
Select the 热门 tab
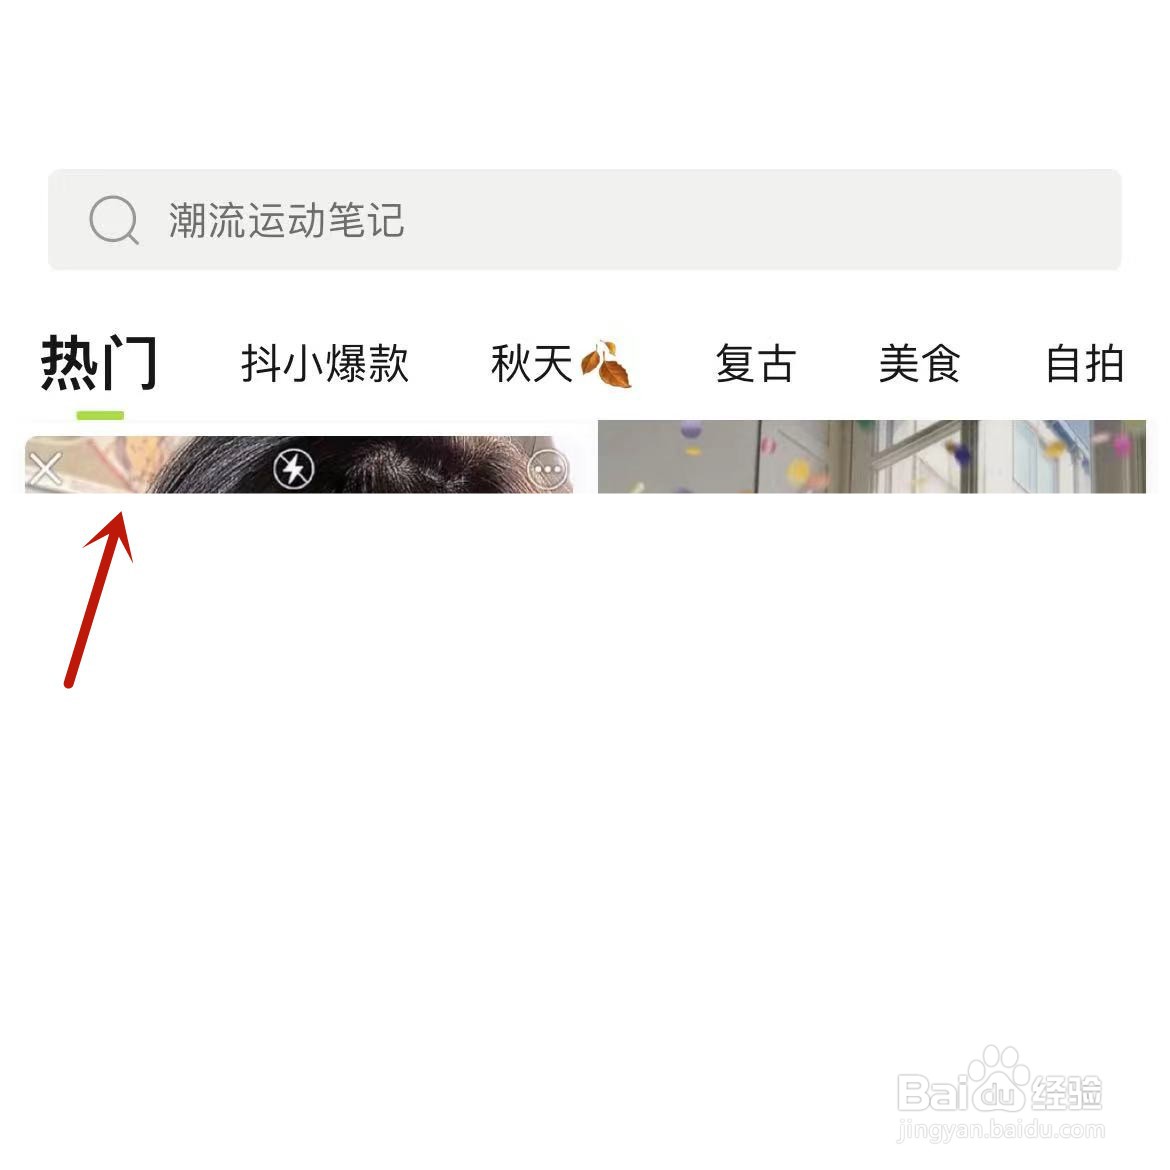[x=99, y=363]
